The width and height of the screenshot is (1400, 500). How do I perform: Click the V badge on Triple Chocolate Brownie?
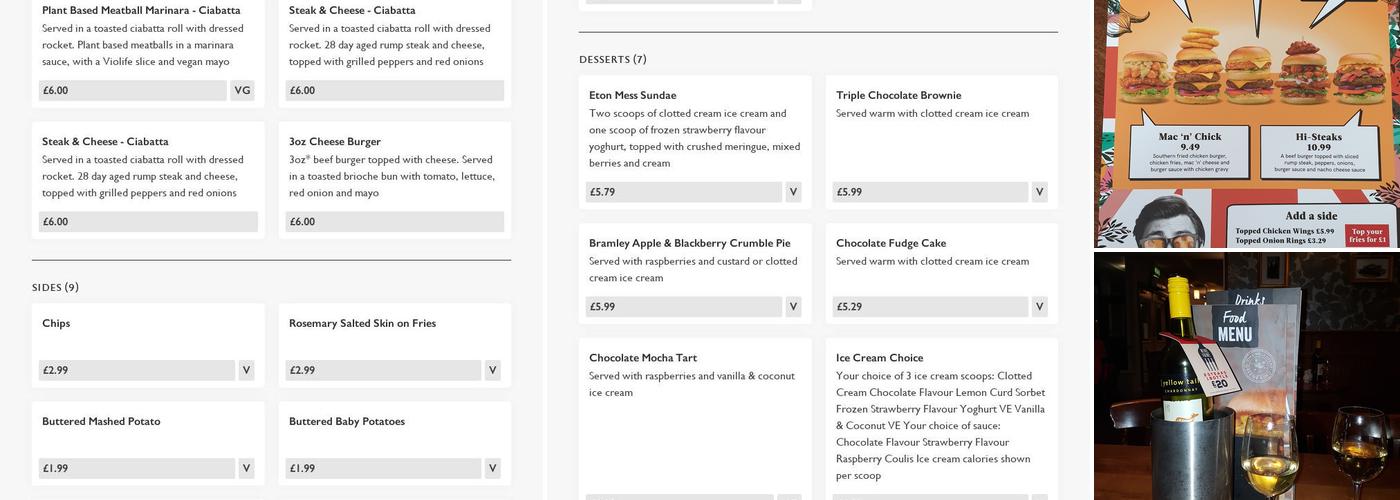point(1039,192)
